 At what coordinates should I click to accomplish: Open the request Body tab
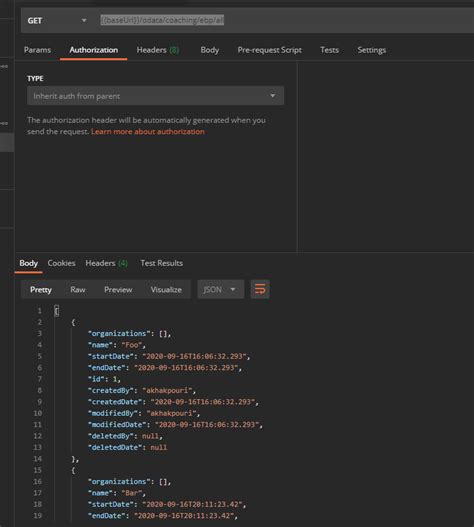(x=210, y=50)
